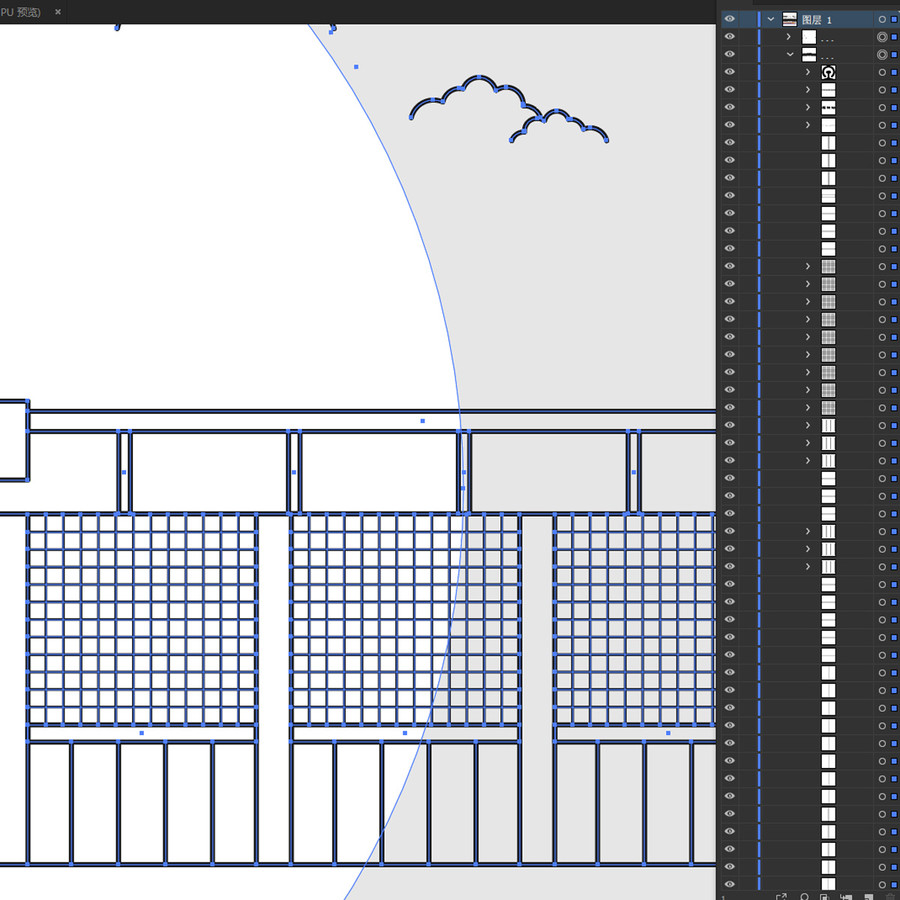Click the Make Clipping Mask icon
The height and width of the screenshot is (900, 900).
click(824, 896)
